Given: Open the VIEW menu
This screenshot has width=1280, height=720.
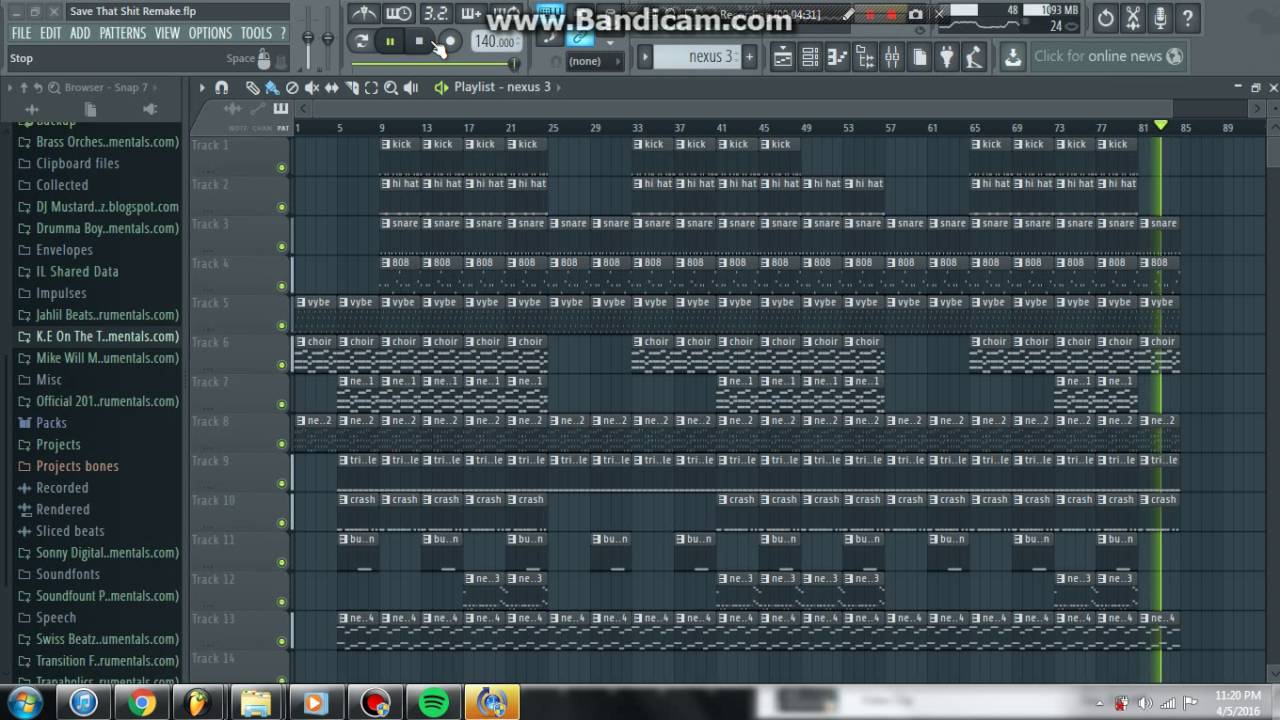Looking at the screenshot, I should pyautogui.click(x=167, y=33).
